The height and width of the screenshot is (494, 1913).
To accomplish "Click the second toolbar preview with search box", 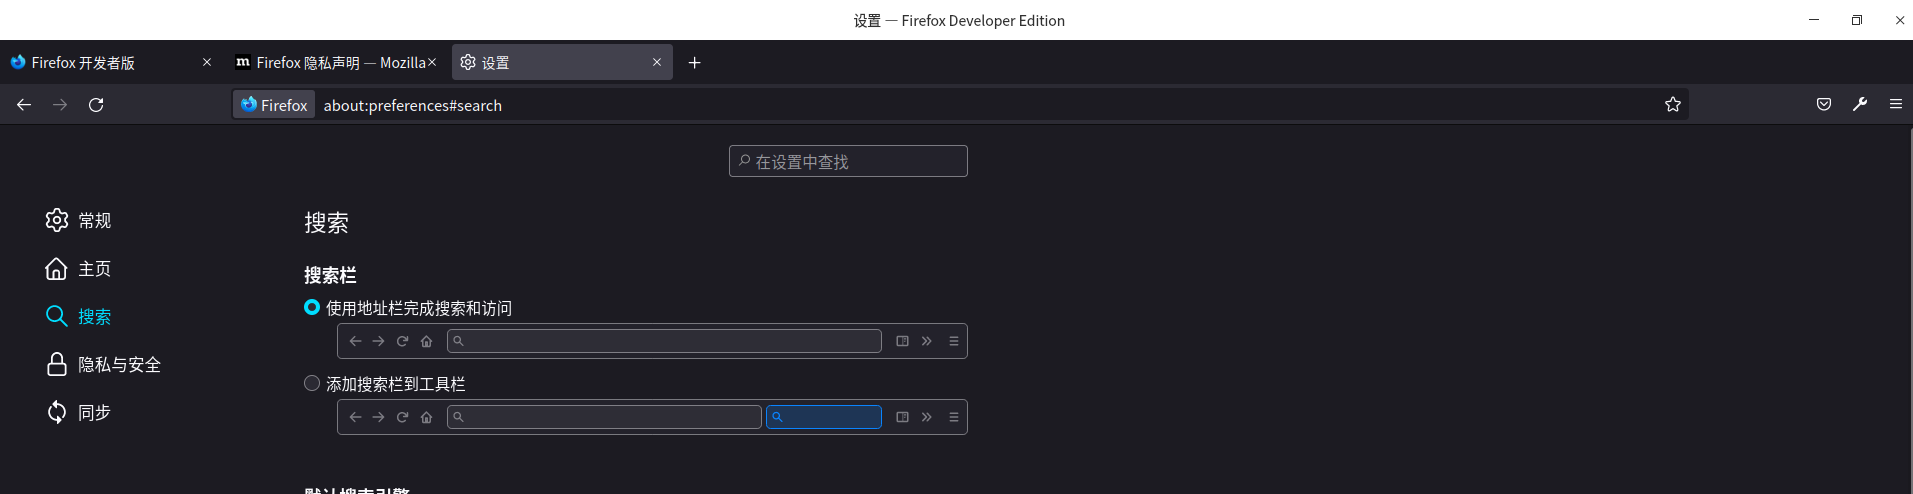I will click(652, 417).
